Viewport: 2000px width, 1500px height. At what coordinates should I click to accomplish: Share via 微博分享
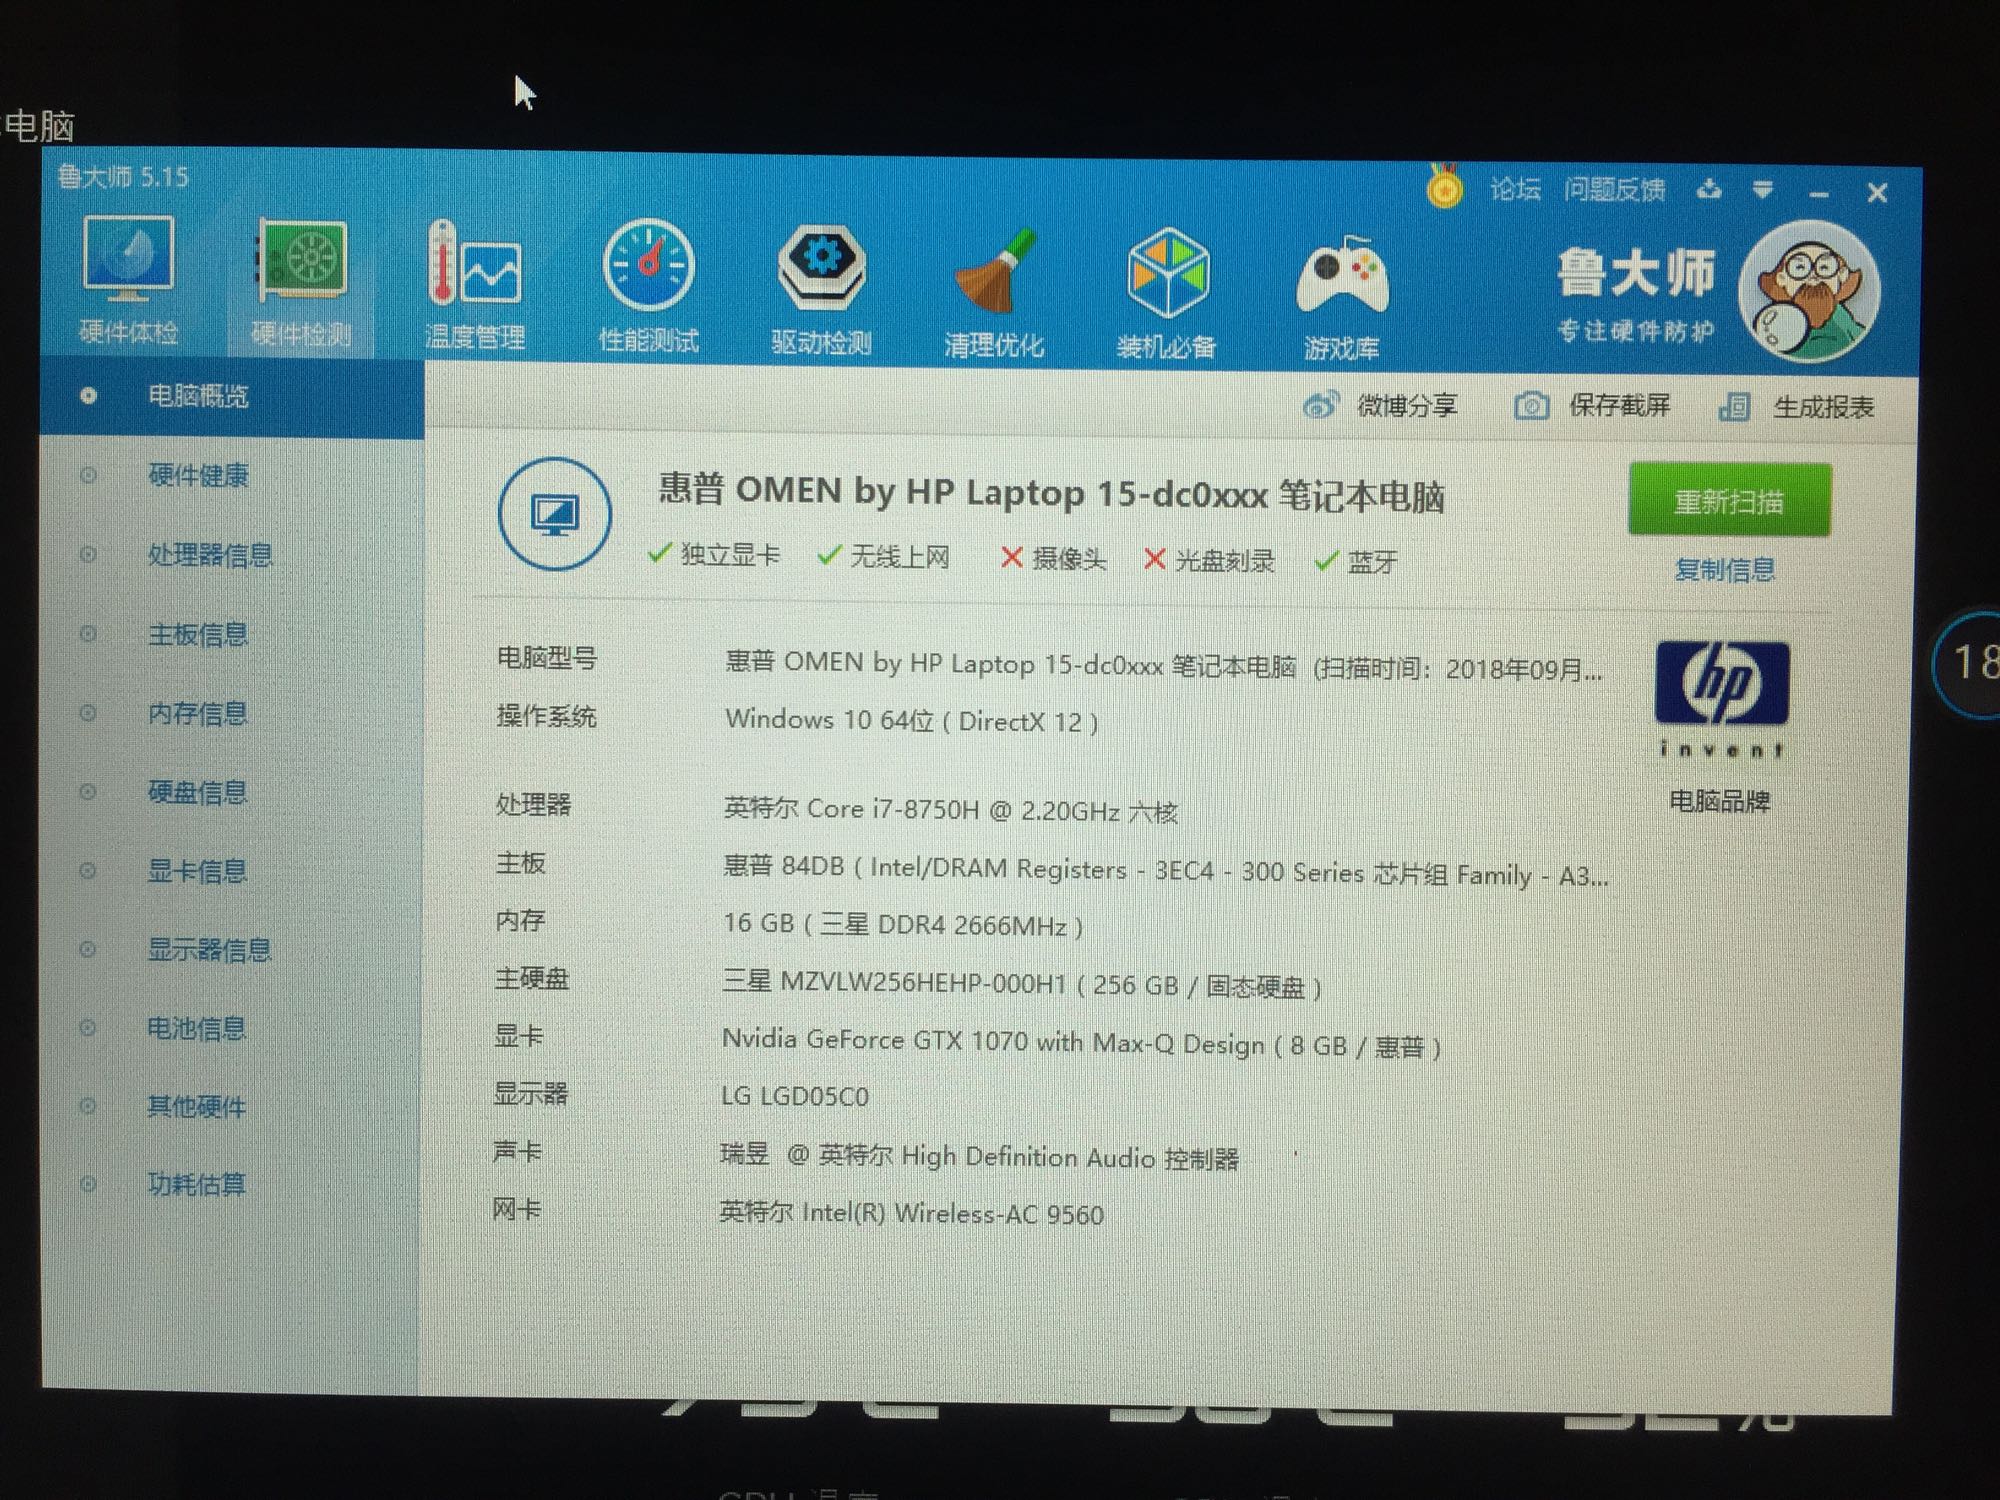pos(1380,405)
